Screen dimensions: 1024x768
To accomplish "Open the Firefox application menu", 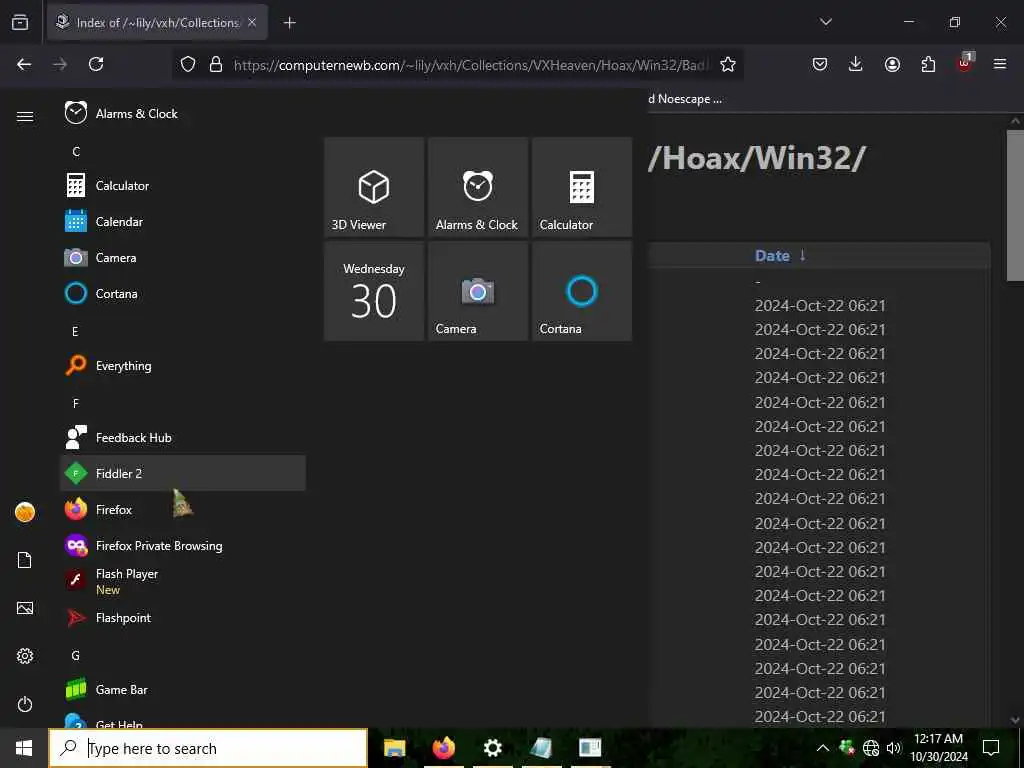I will coord(1000,64).
